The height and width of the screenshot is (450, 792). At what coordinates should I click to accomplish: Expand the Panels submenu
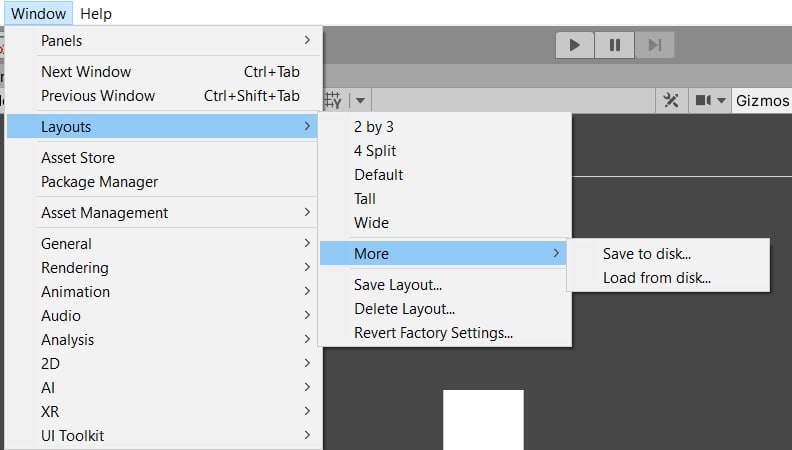(164, 40)
